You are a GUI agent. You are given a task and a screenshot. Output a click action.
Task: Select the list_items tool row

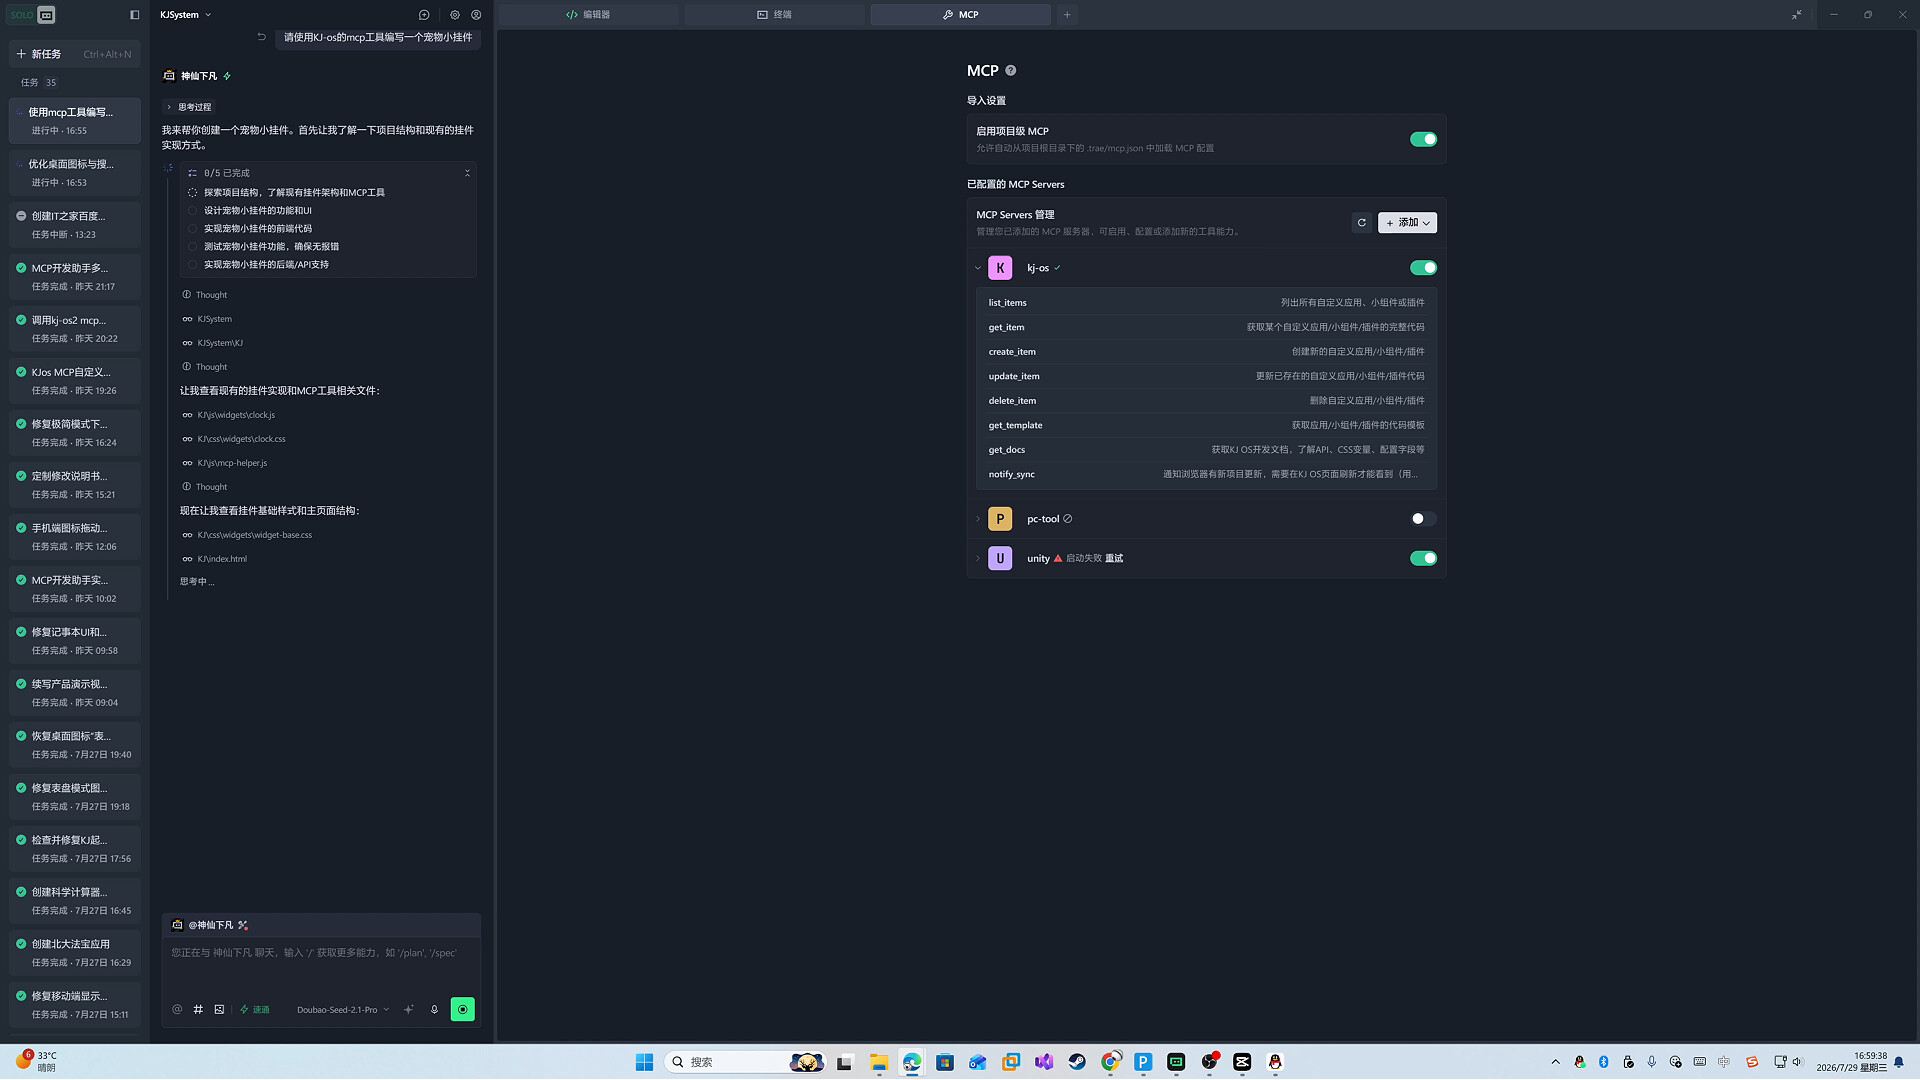[1206, 303]
